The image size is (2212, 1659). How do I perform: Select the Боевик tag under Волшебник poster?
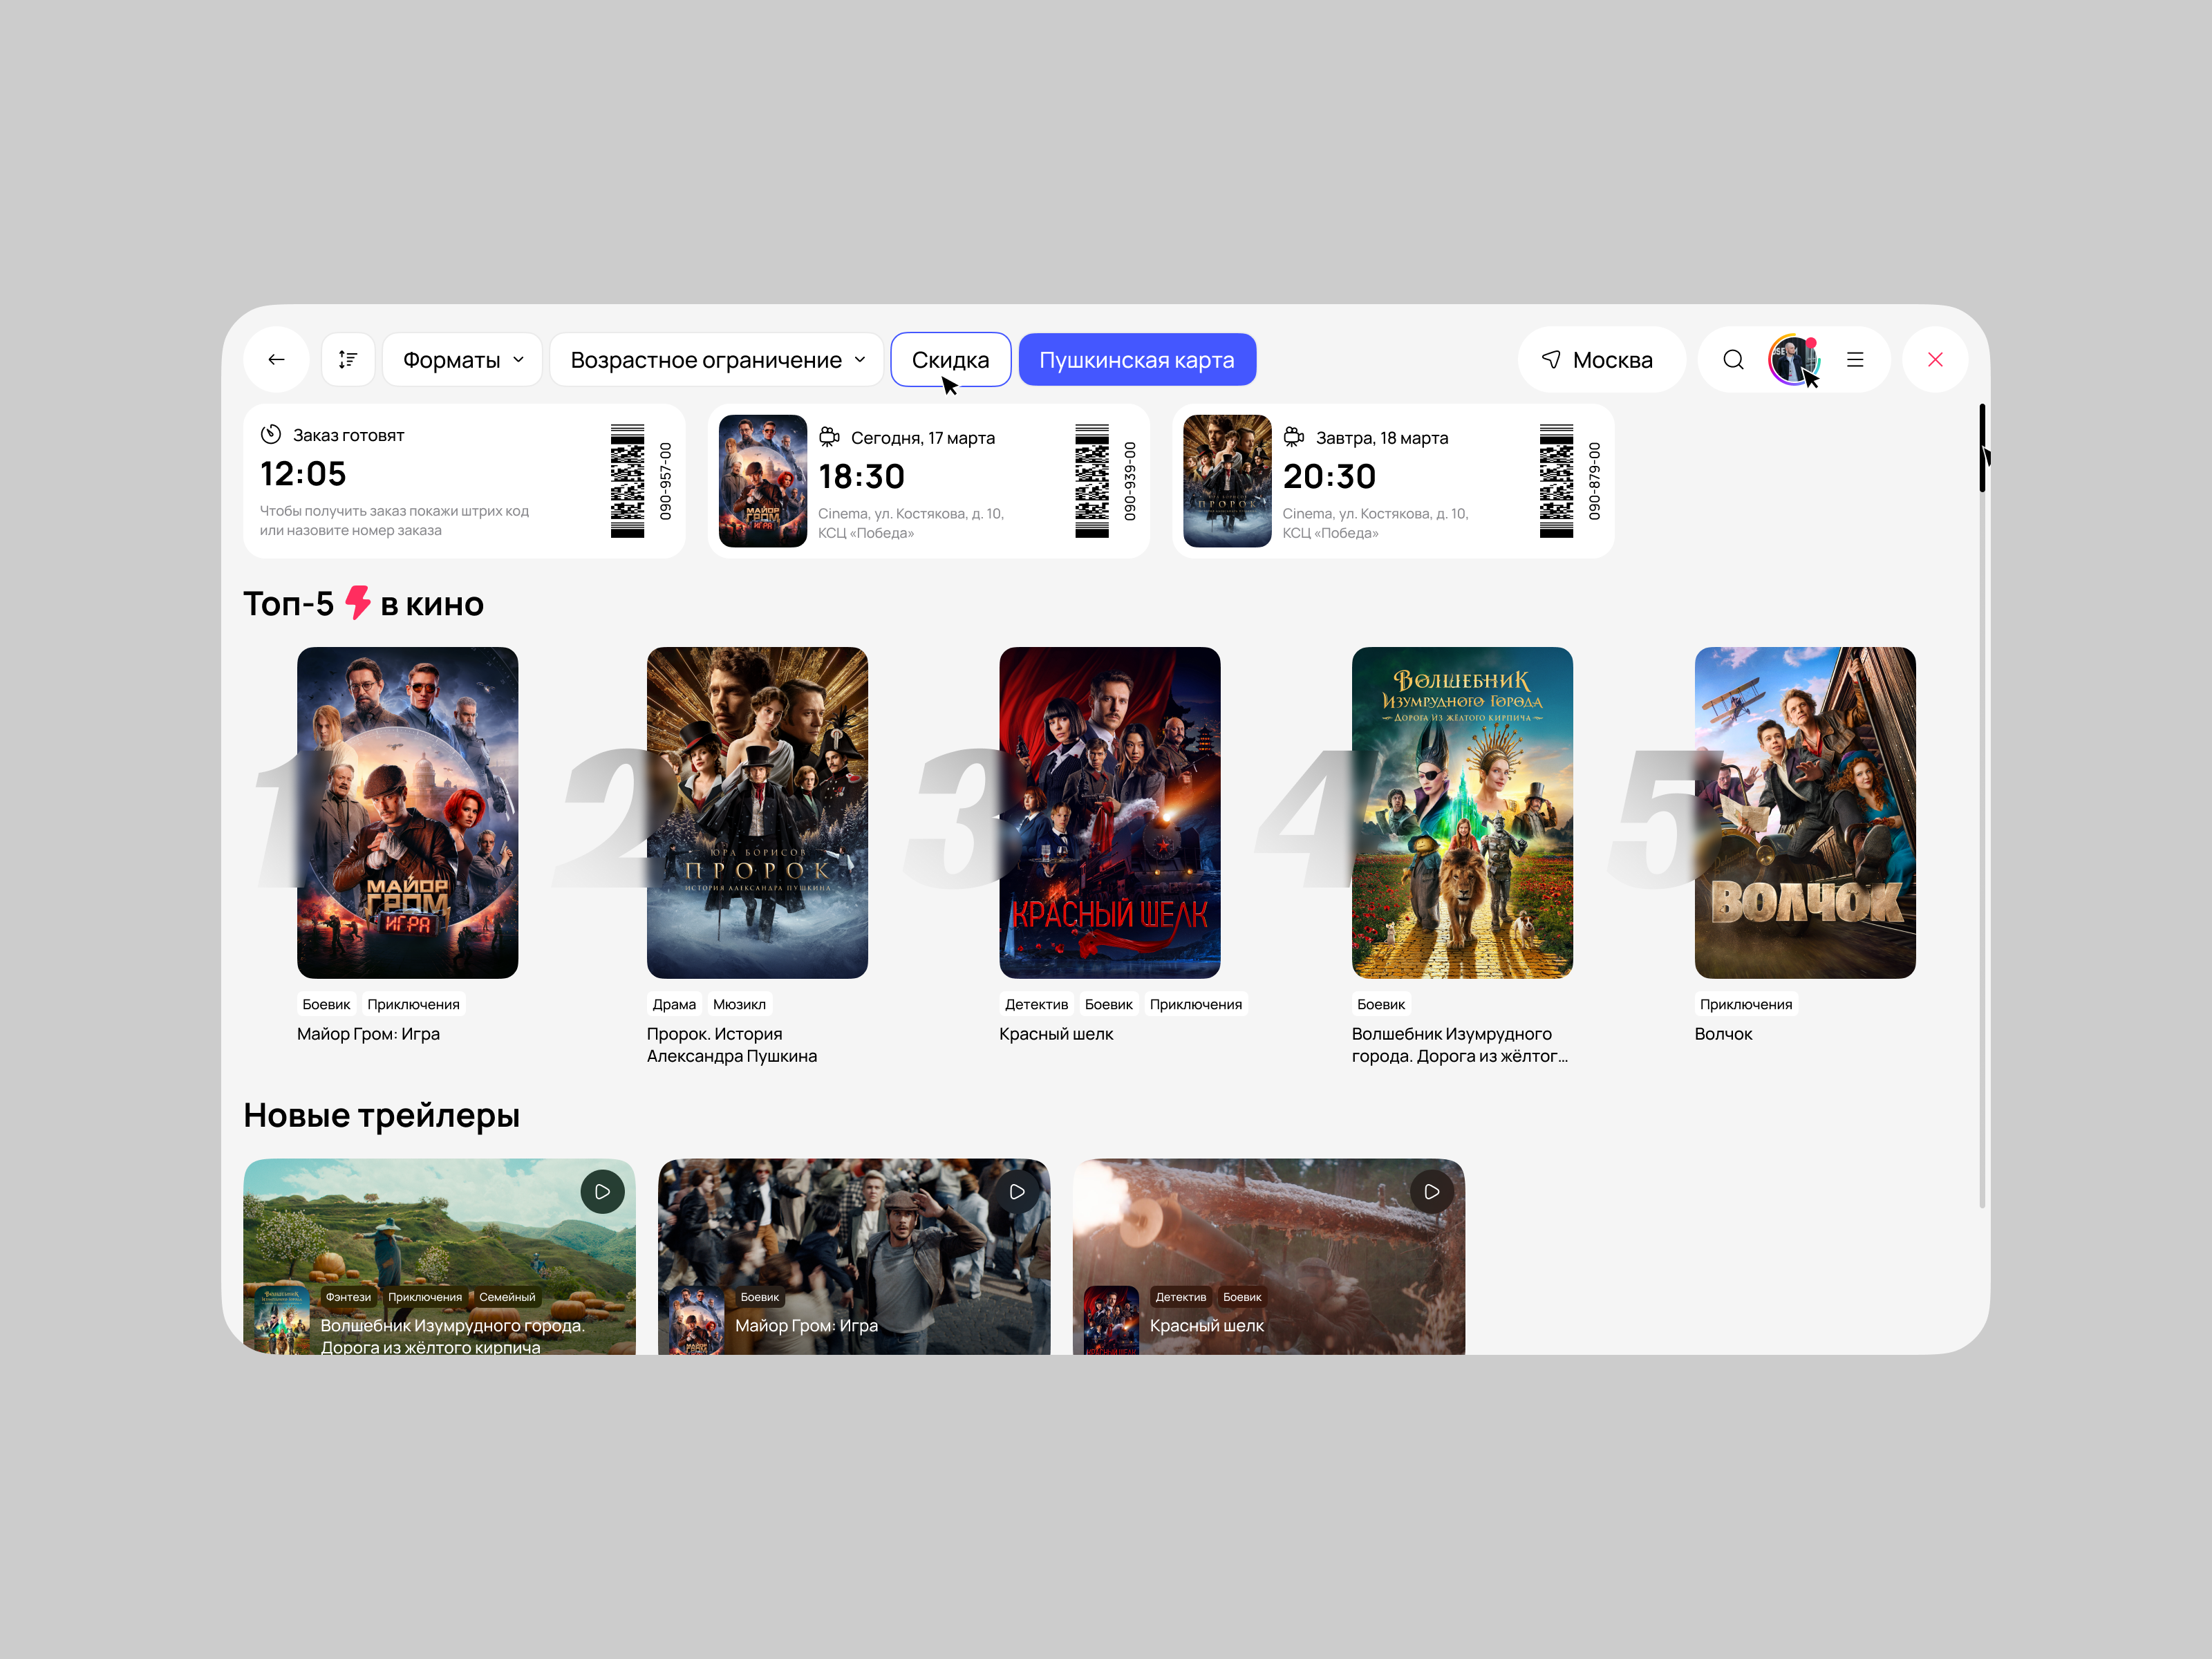point(1381,1004)
